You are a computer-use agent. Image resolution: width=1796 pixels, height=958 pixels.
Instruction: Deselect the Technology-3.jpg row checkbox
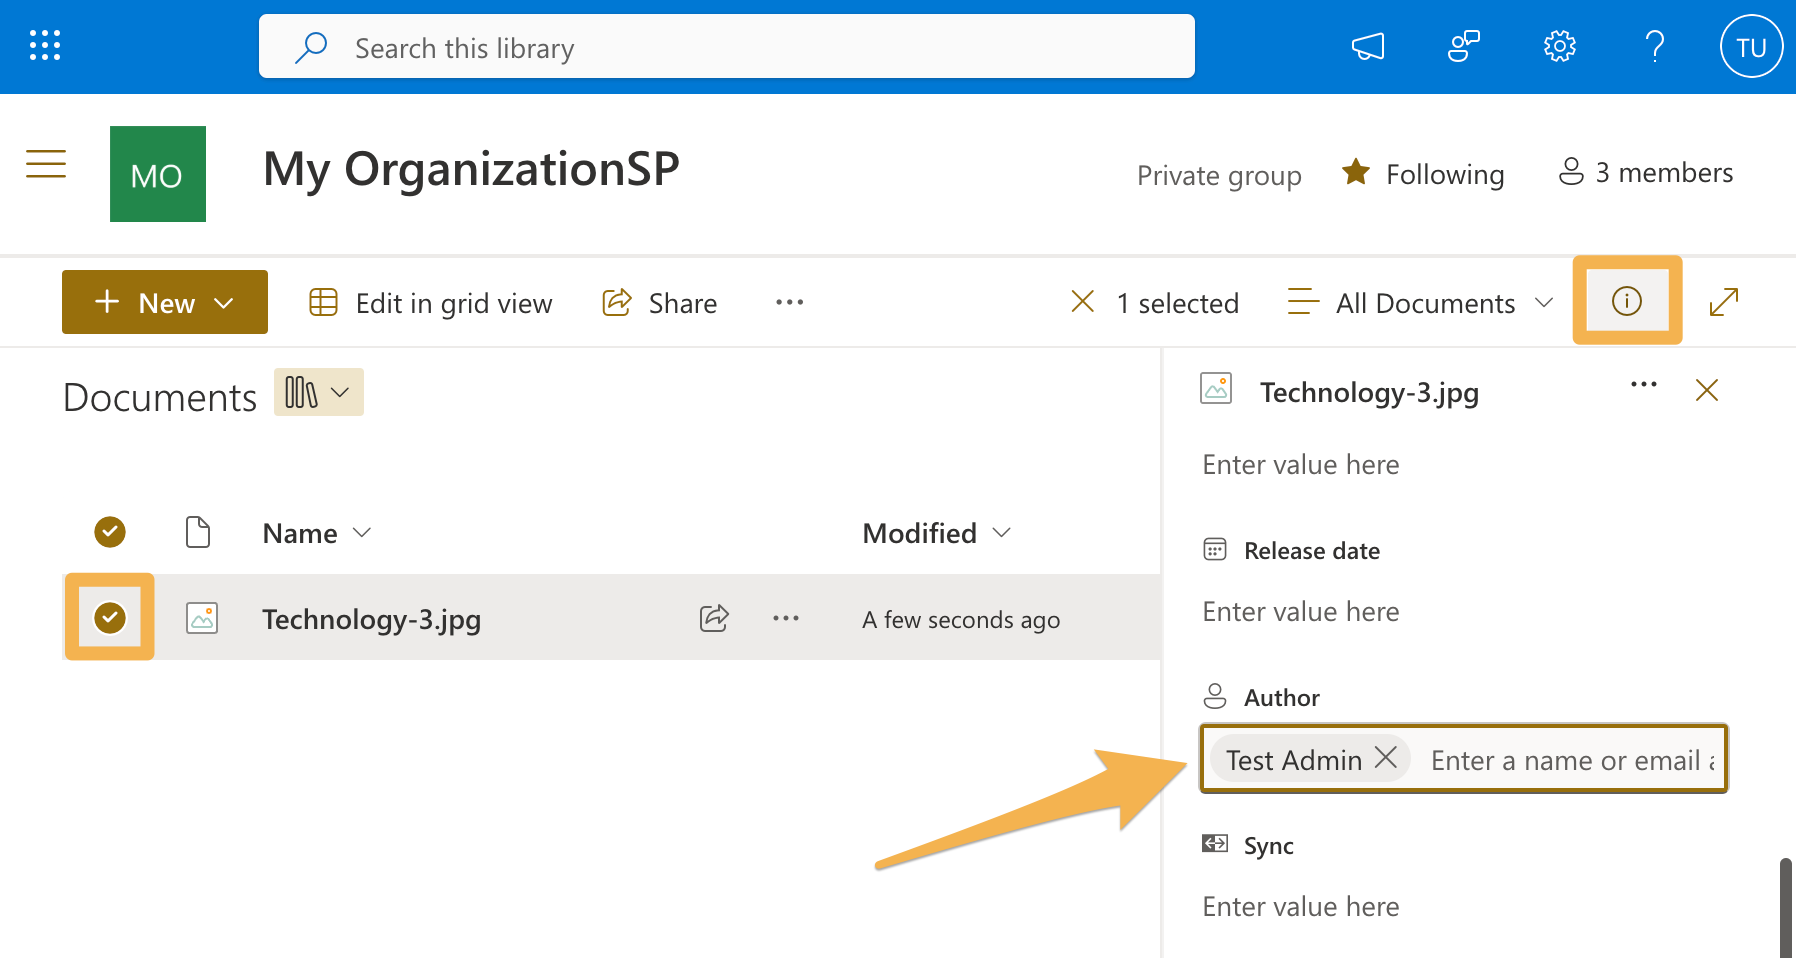(109, 617)
